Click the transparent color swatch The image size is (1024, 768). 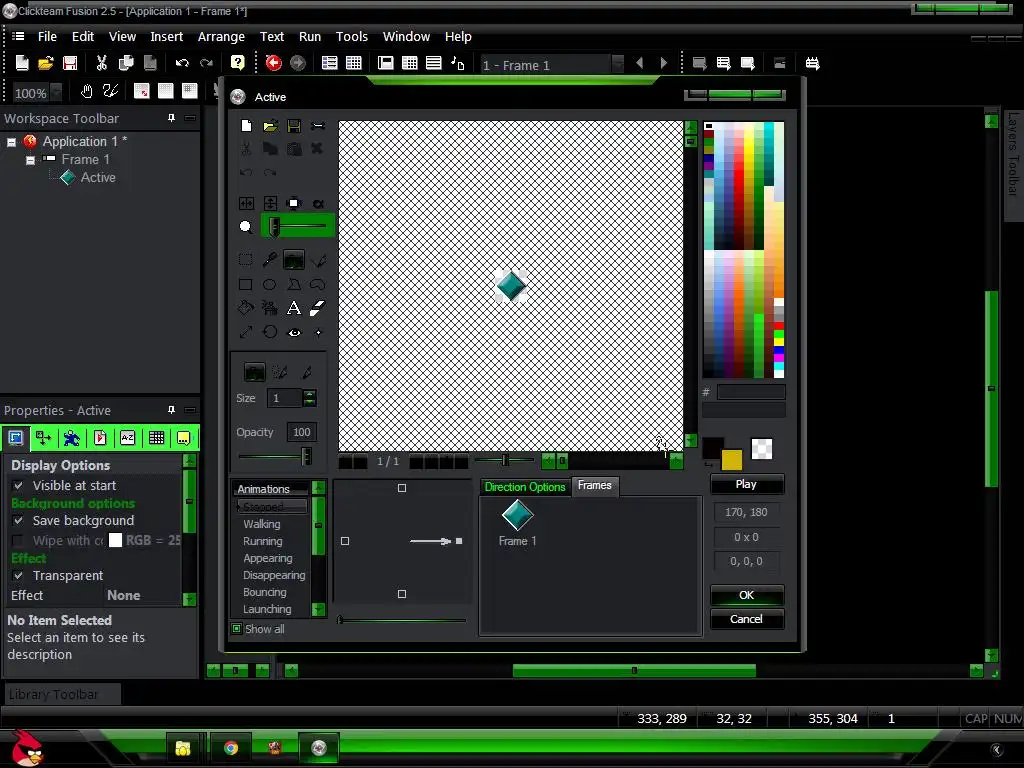pyautogui.click(x=762, y=449)
